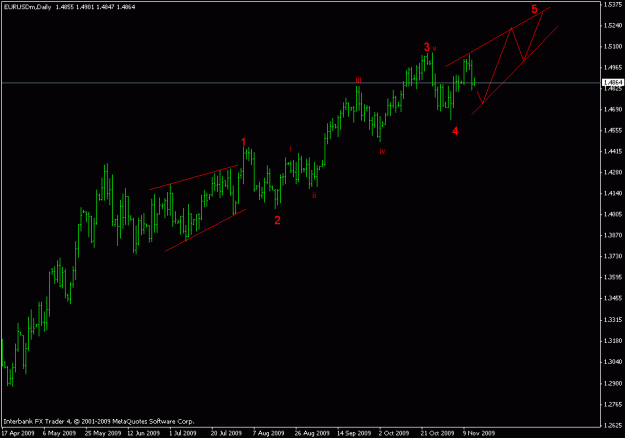Click the 1.5375 price axis label
625x438 pixels.
pos(613,5)
